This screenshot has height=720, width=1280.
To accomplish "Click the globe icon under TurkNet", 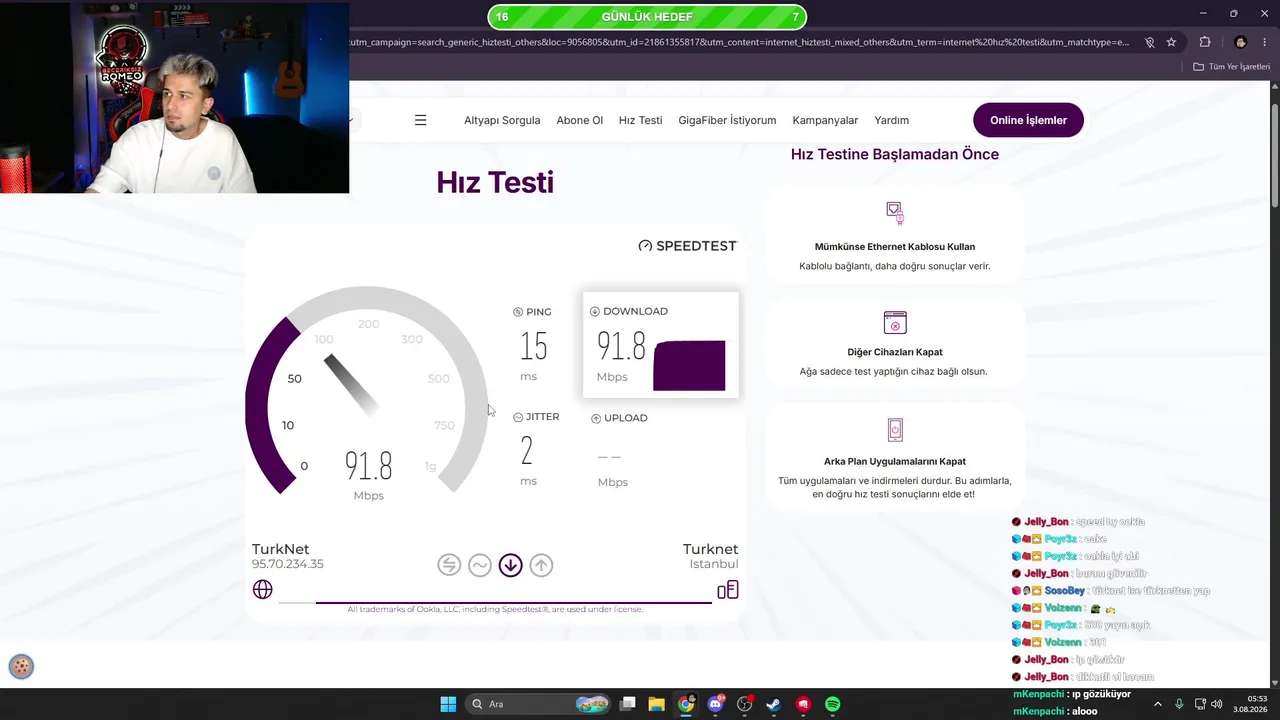I will point(263,590).
